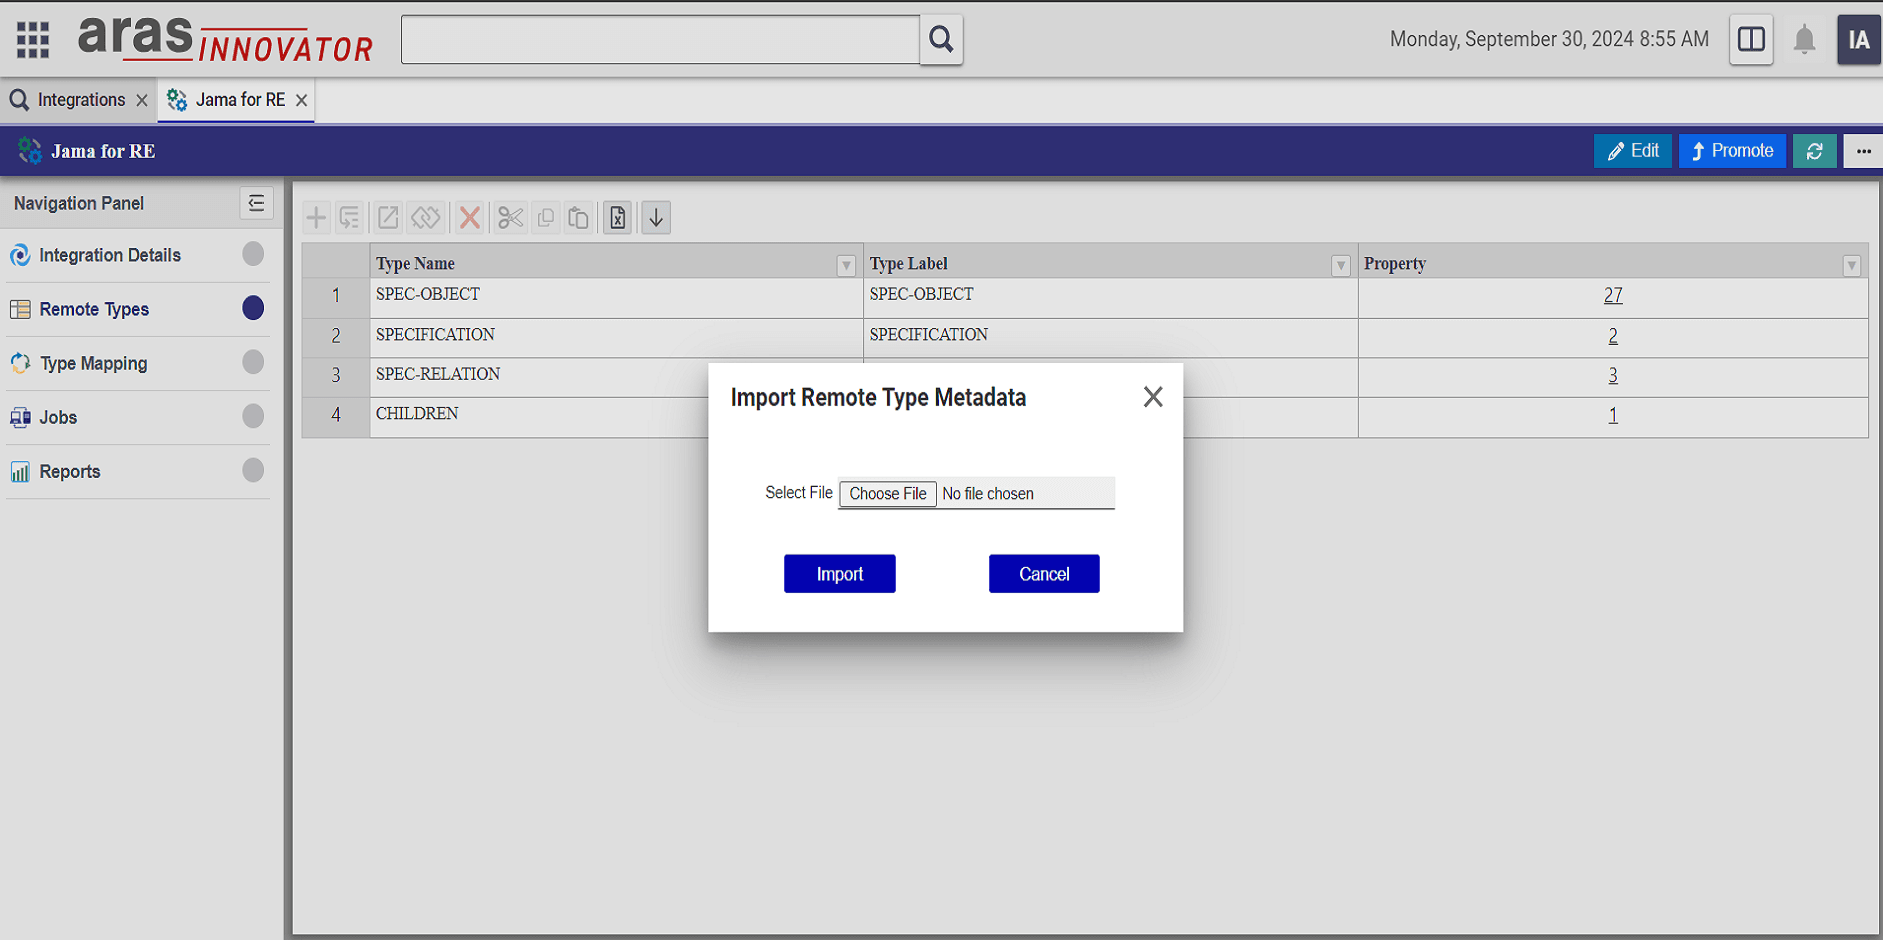The height and width of the screenshot is (940, 1883).
Task: Click the Type Mapping status circle
Action: tap(253, 362)
